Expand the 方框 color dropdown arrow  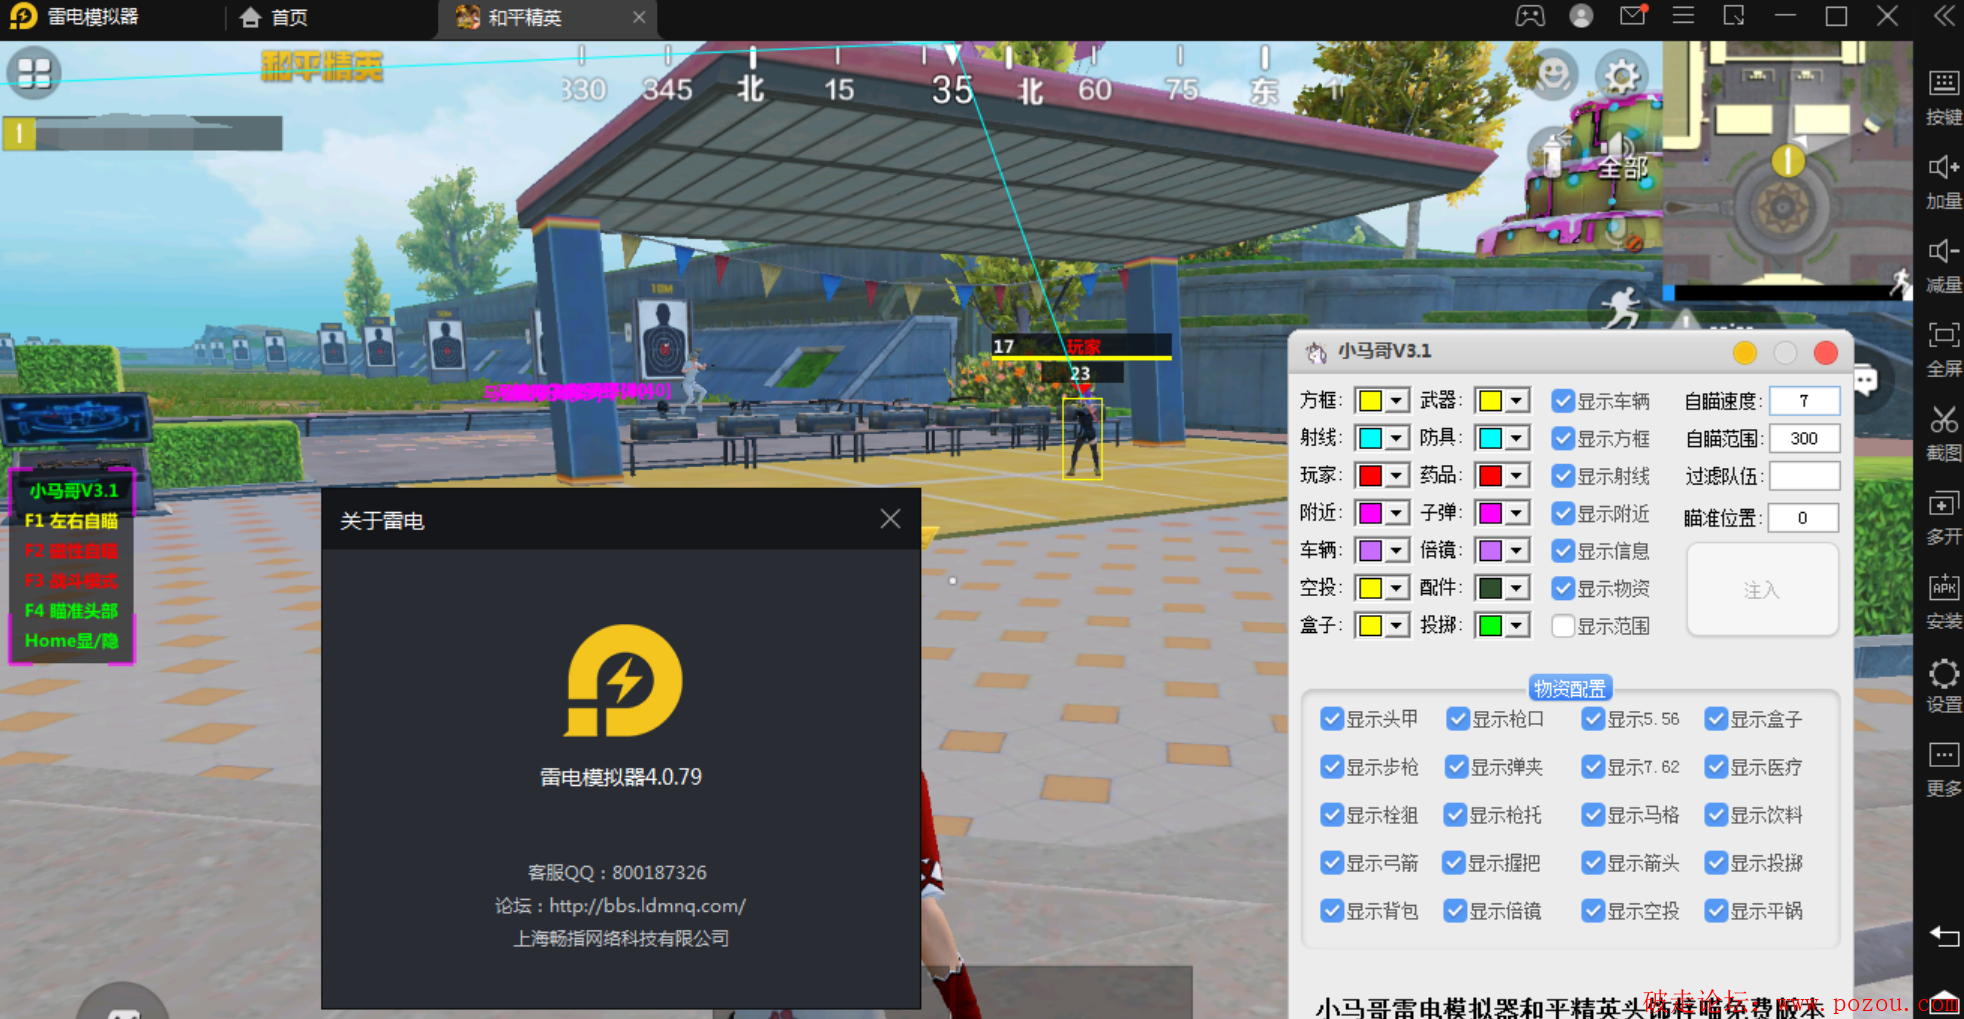pyautogui.click(x=1396, y=401)
